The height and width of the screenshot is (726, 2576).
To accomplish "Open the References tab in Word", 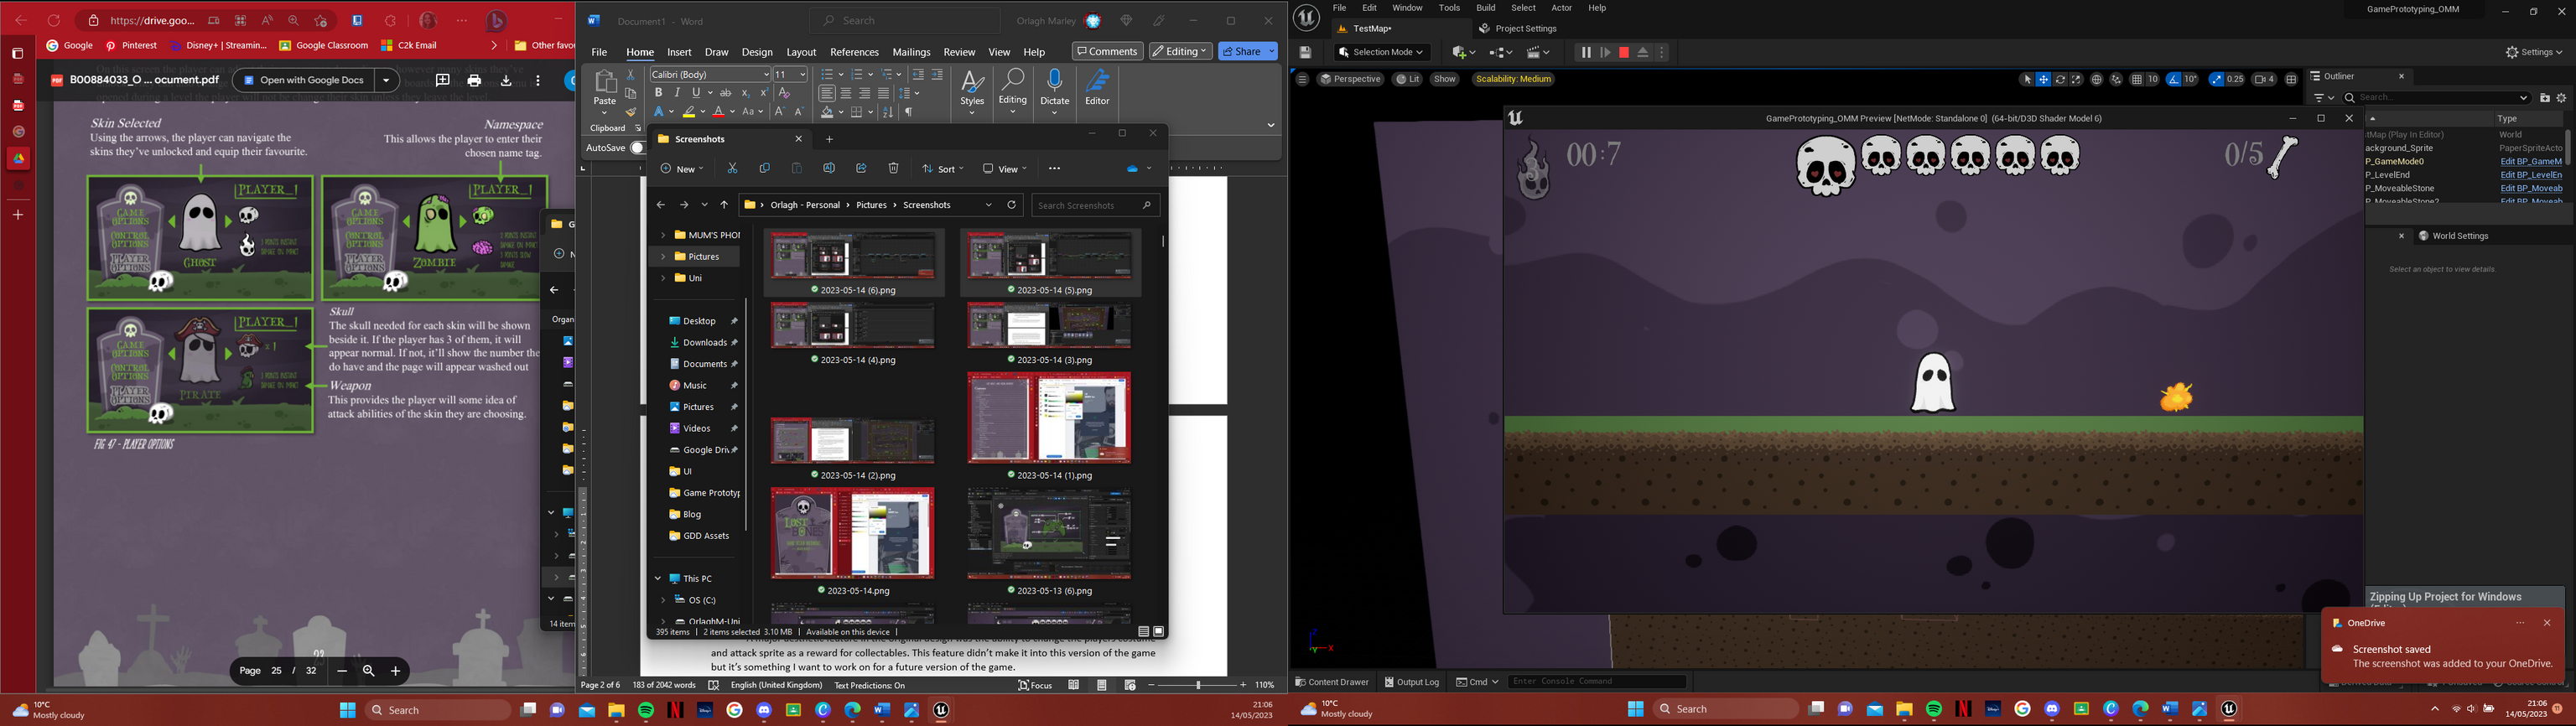I will click(854, 52).
